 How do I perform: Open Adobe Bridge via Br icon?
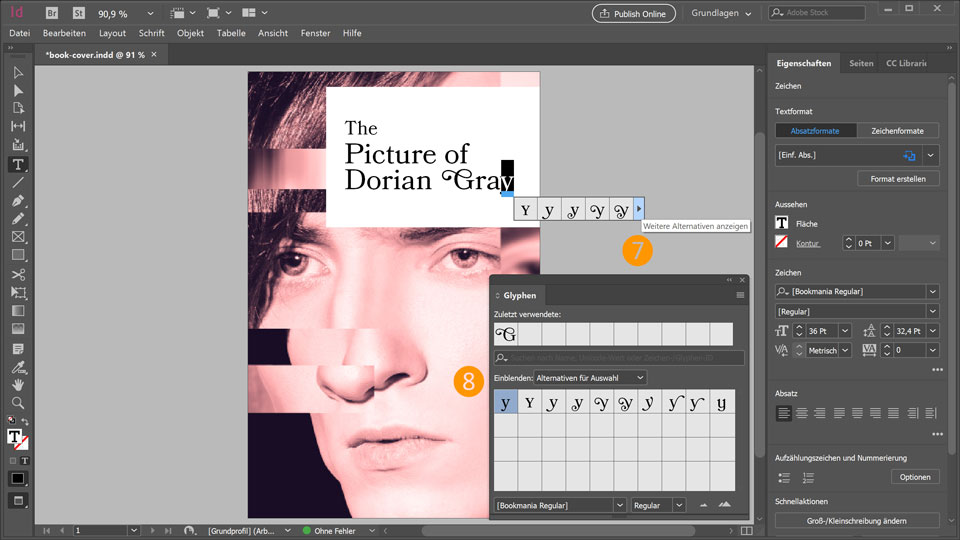point(52,13)
